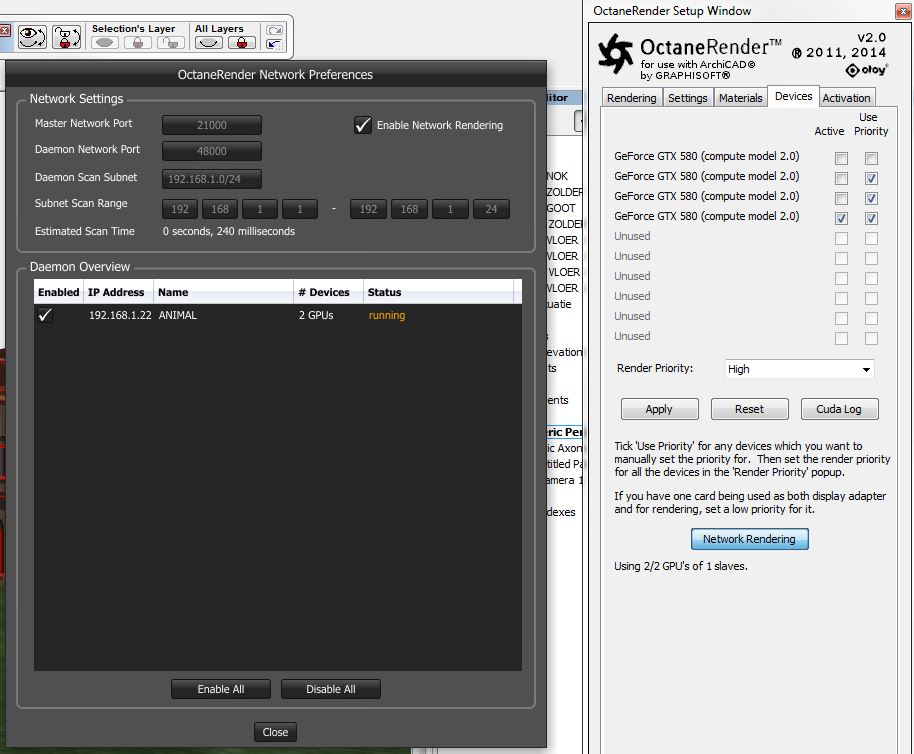914x754 pixels.
Task: Click the Reset button
Action: (x=749, y=409)
